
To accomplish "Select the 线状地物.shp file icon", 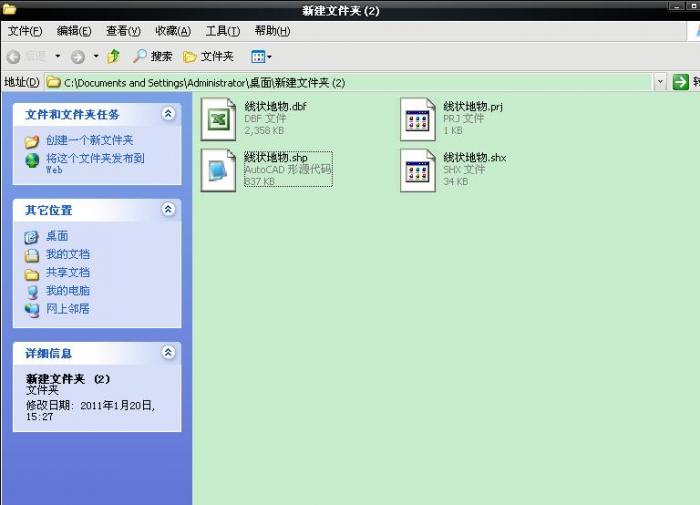I will click(x=218, y=170).
